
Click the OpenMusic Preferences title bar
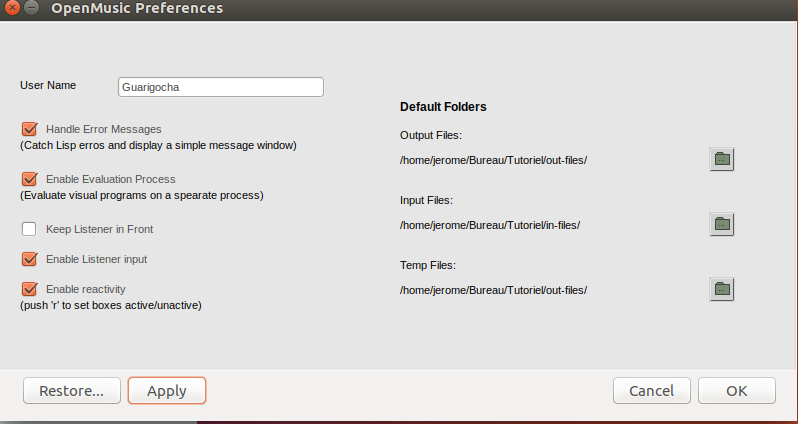399,10
